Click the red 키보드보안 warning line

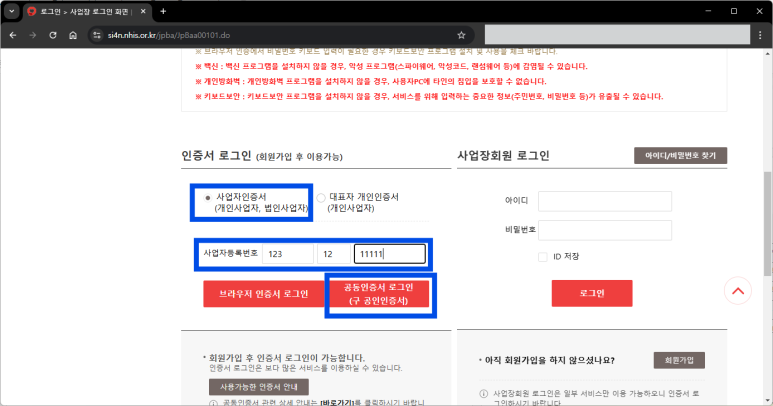[x=429, y=97]
